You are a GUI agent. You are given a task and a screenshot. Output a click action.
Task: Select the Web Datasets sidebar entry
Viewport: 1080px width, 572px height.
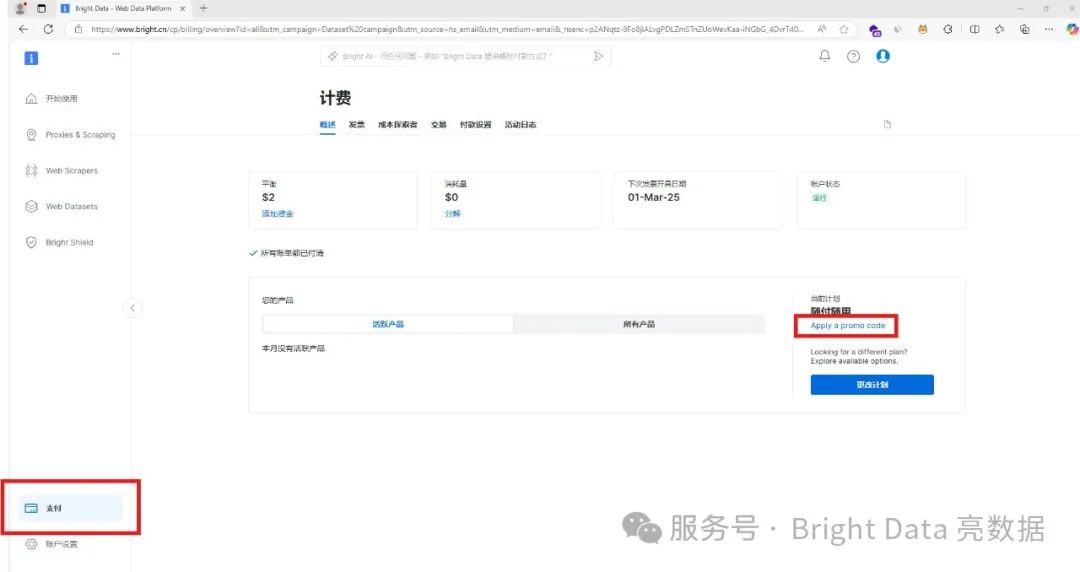pos(62,207)
